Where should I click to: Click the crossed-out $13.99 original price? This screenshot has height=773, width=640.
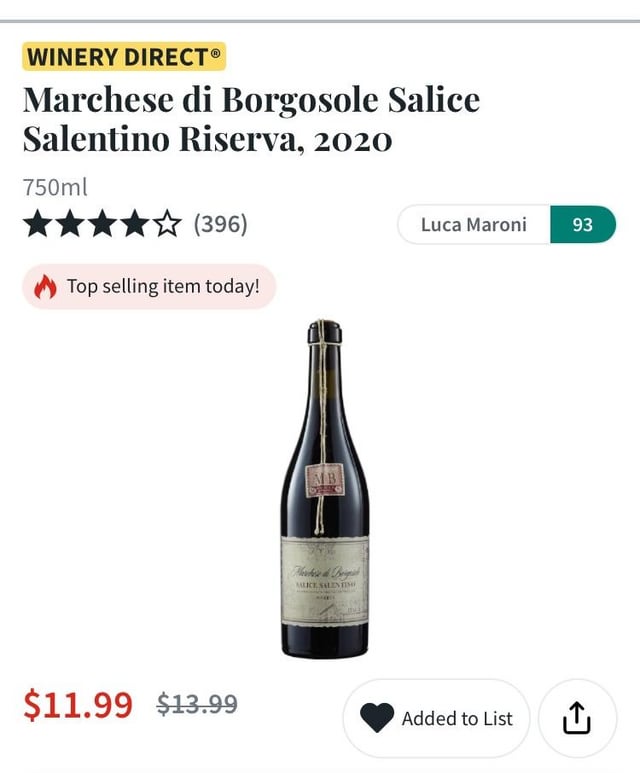pos(197,705)
